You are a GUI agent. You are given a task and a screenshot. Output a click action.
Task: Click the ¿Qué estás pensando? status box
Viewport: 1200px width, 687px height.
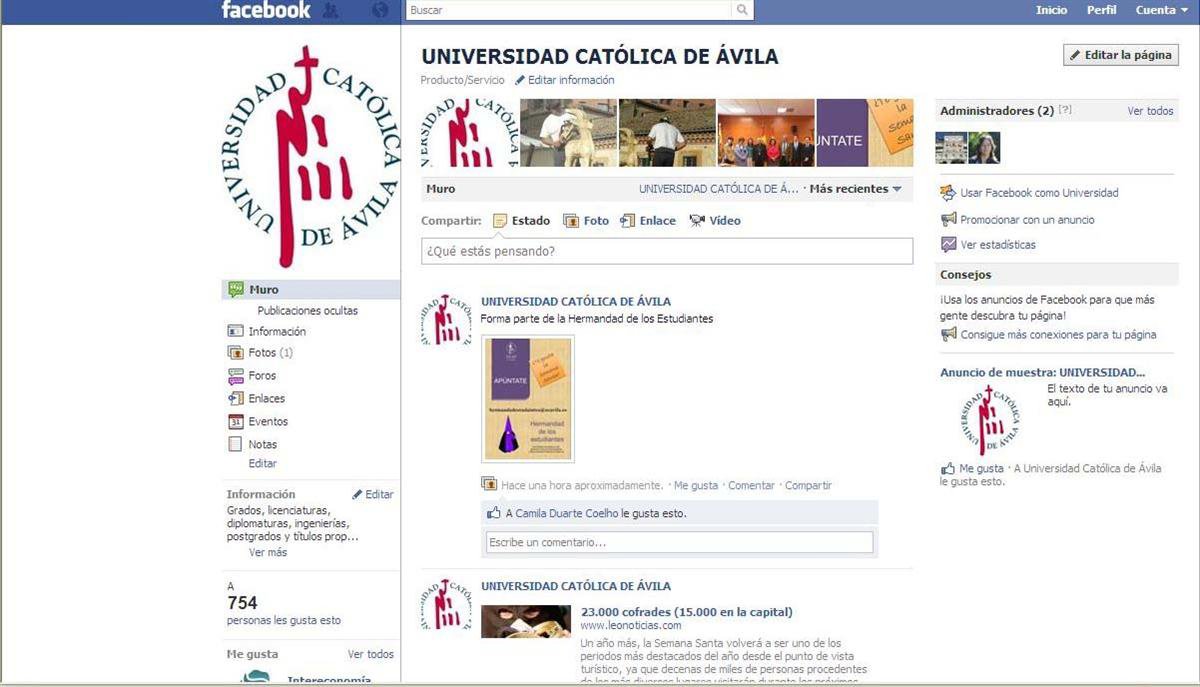[666, 251]
